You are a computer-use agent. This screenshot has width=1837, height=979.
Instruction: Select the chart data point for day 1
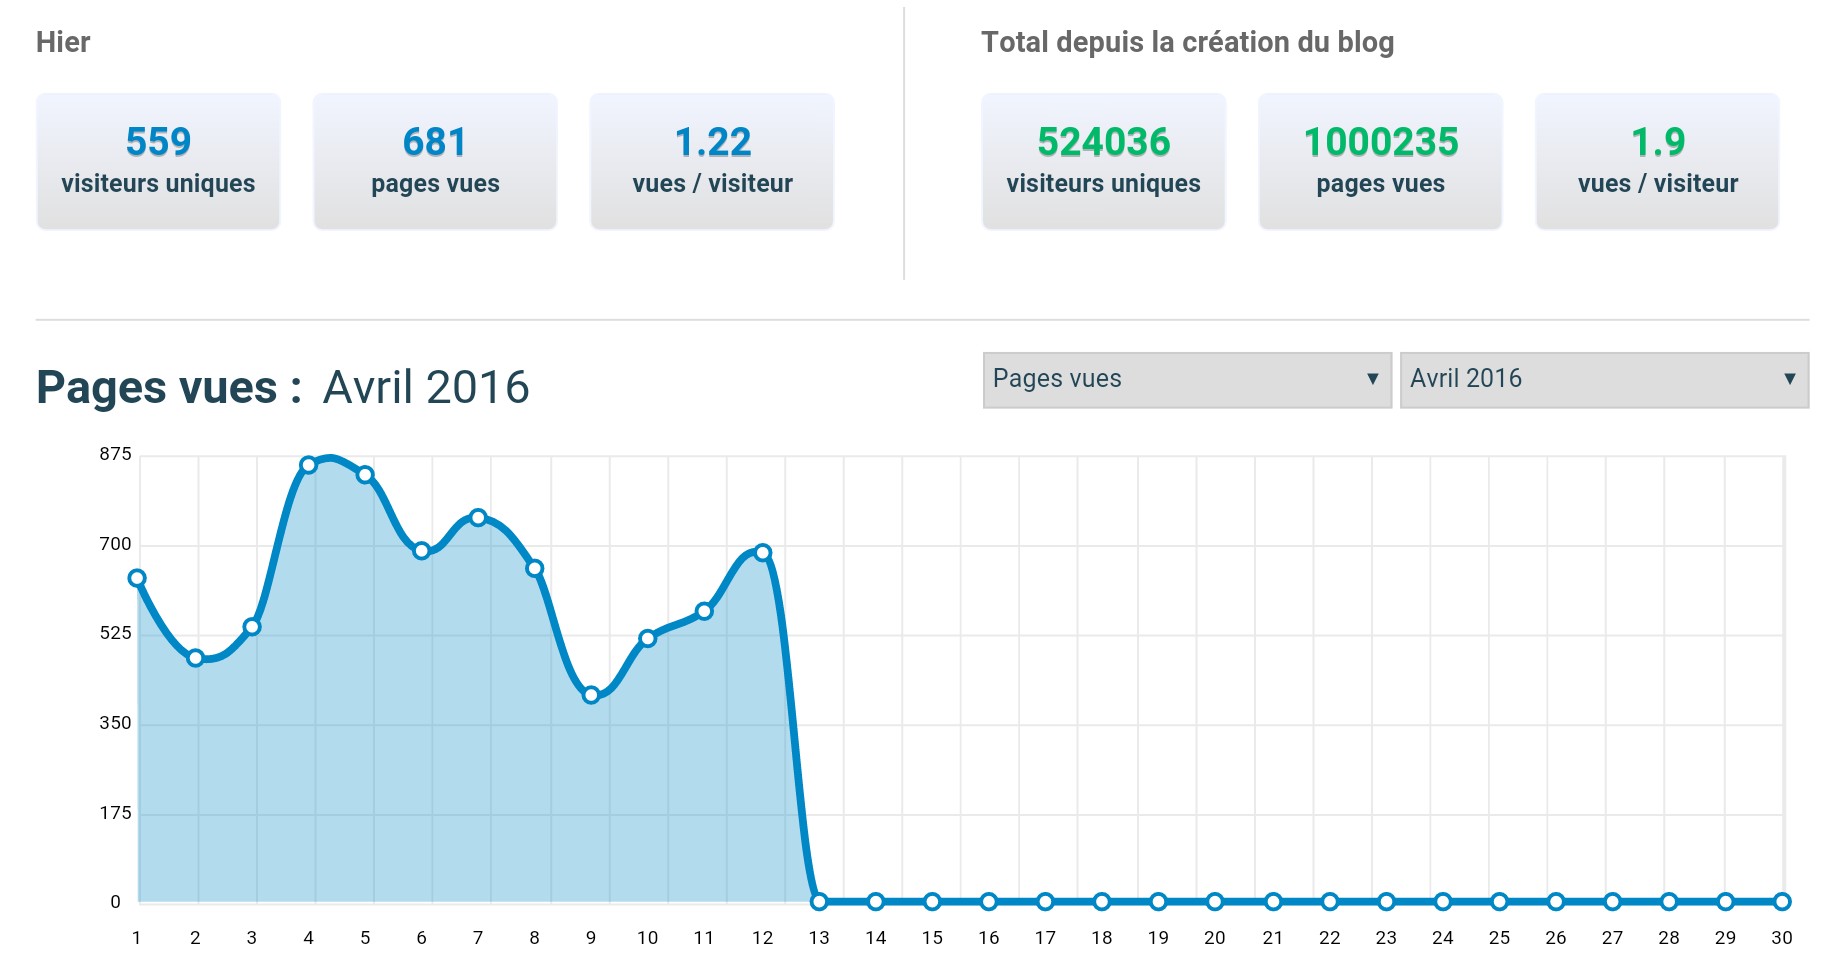(x=138, y=578)
